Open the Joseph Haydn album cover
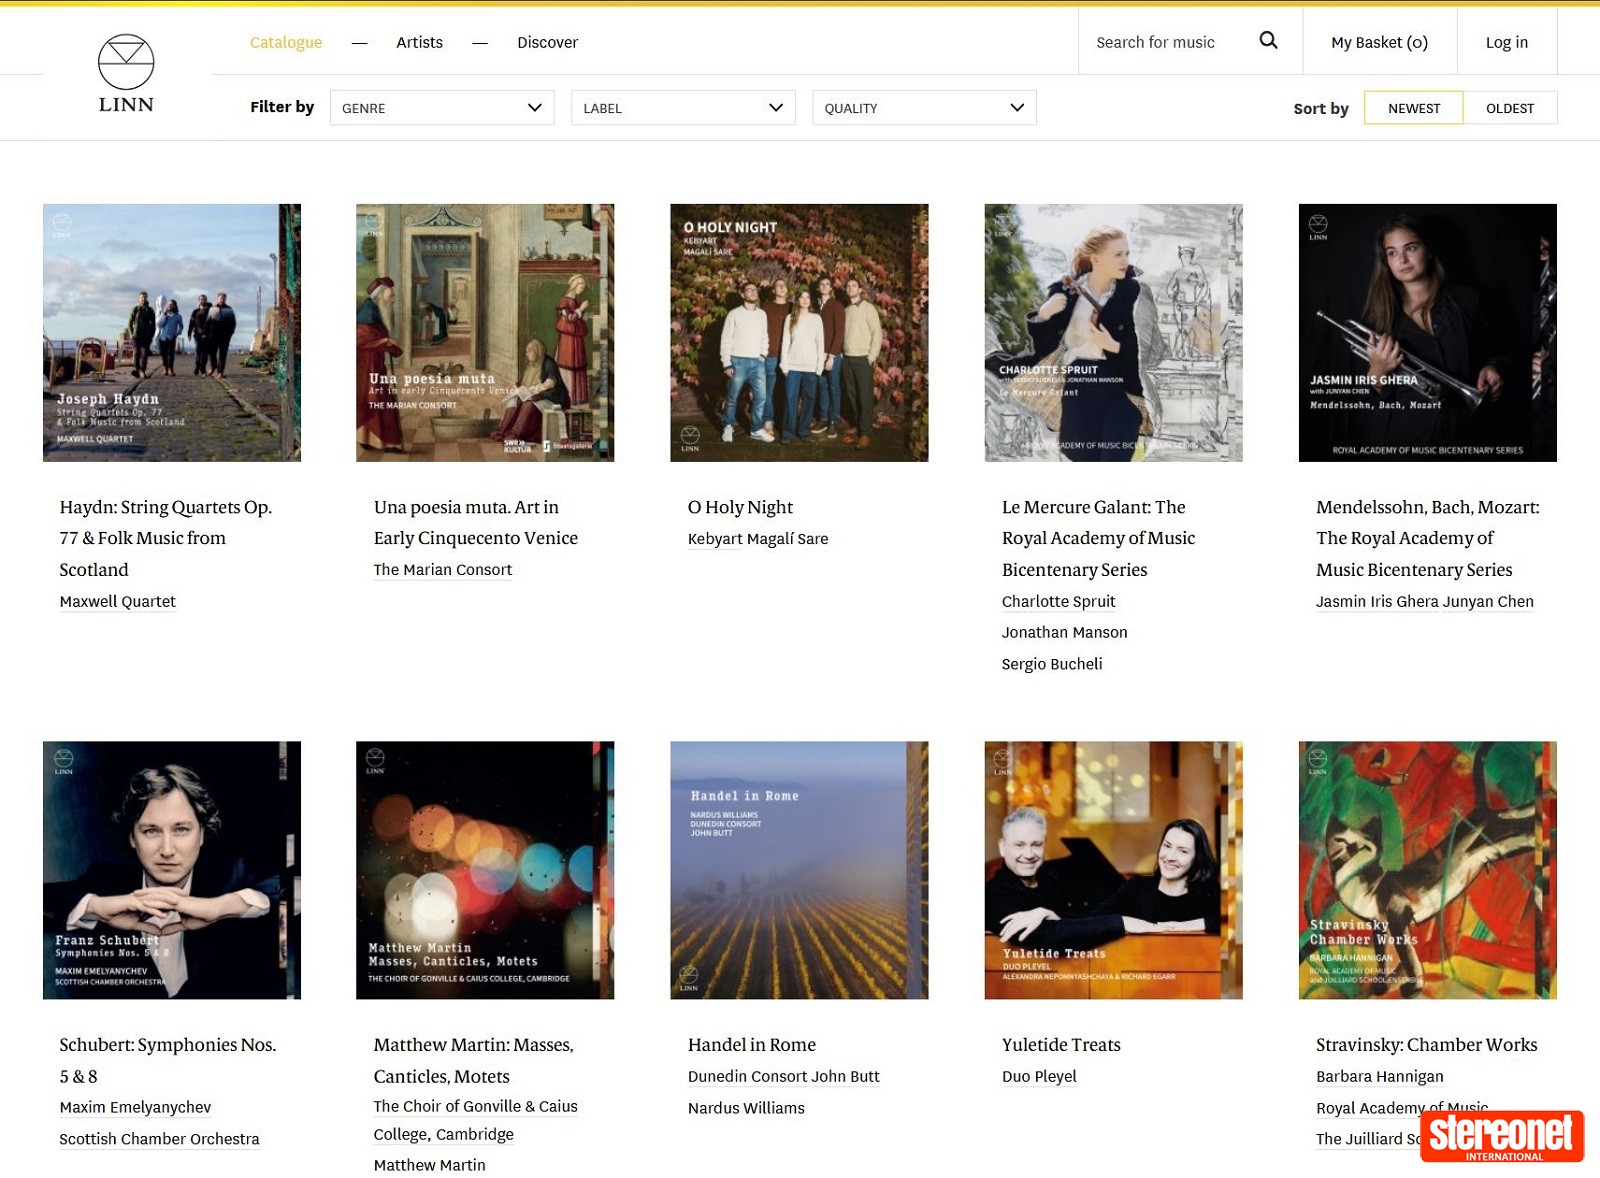This screenshot has height=1178, width=1600. 172,333
